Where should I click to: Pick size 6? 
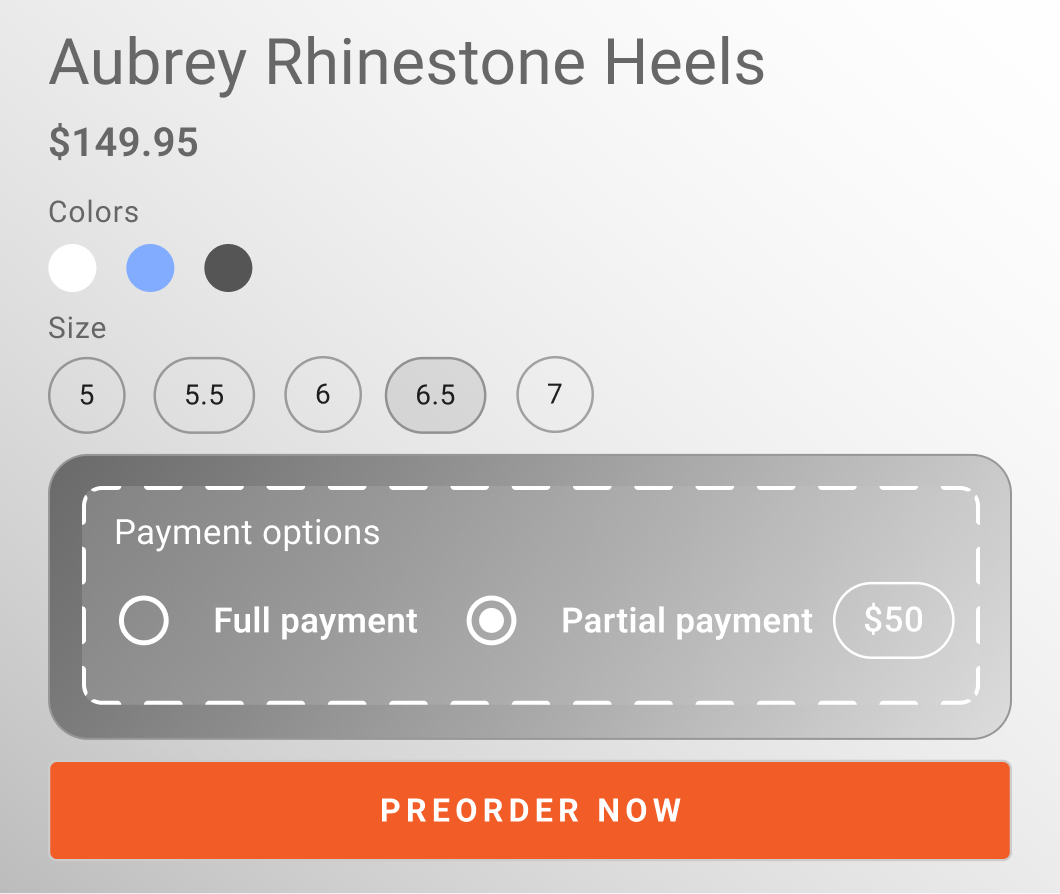click(x=322, y=395)
